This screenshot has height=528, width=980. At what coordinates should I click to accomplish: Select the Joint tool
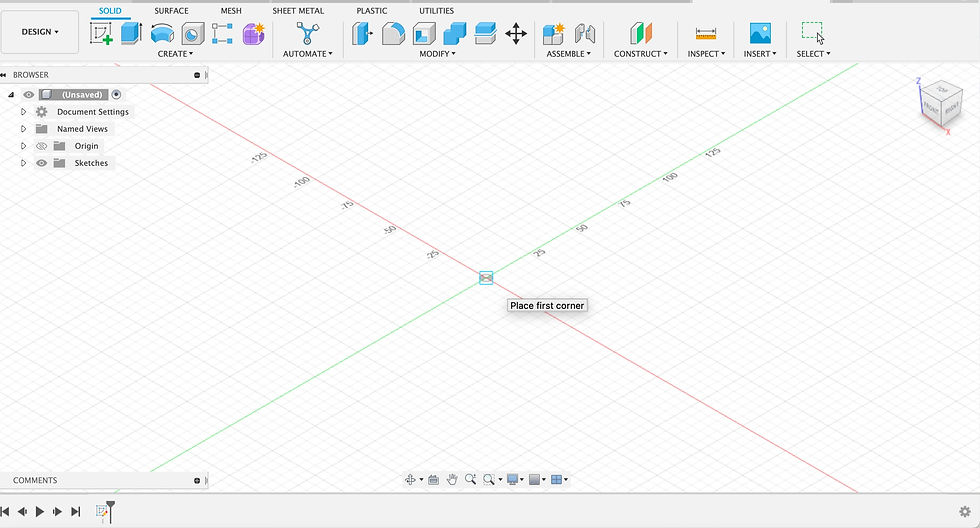(x=584, y=33)
